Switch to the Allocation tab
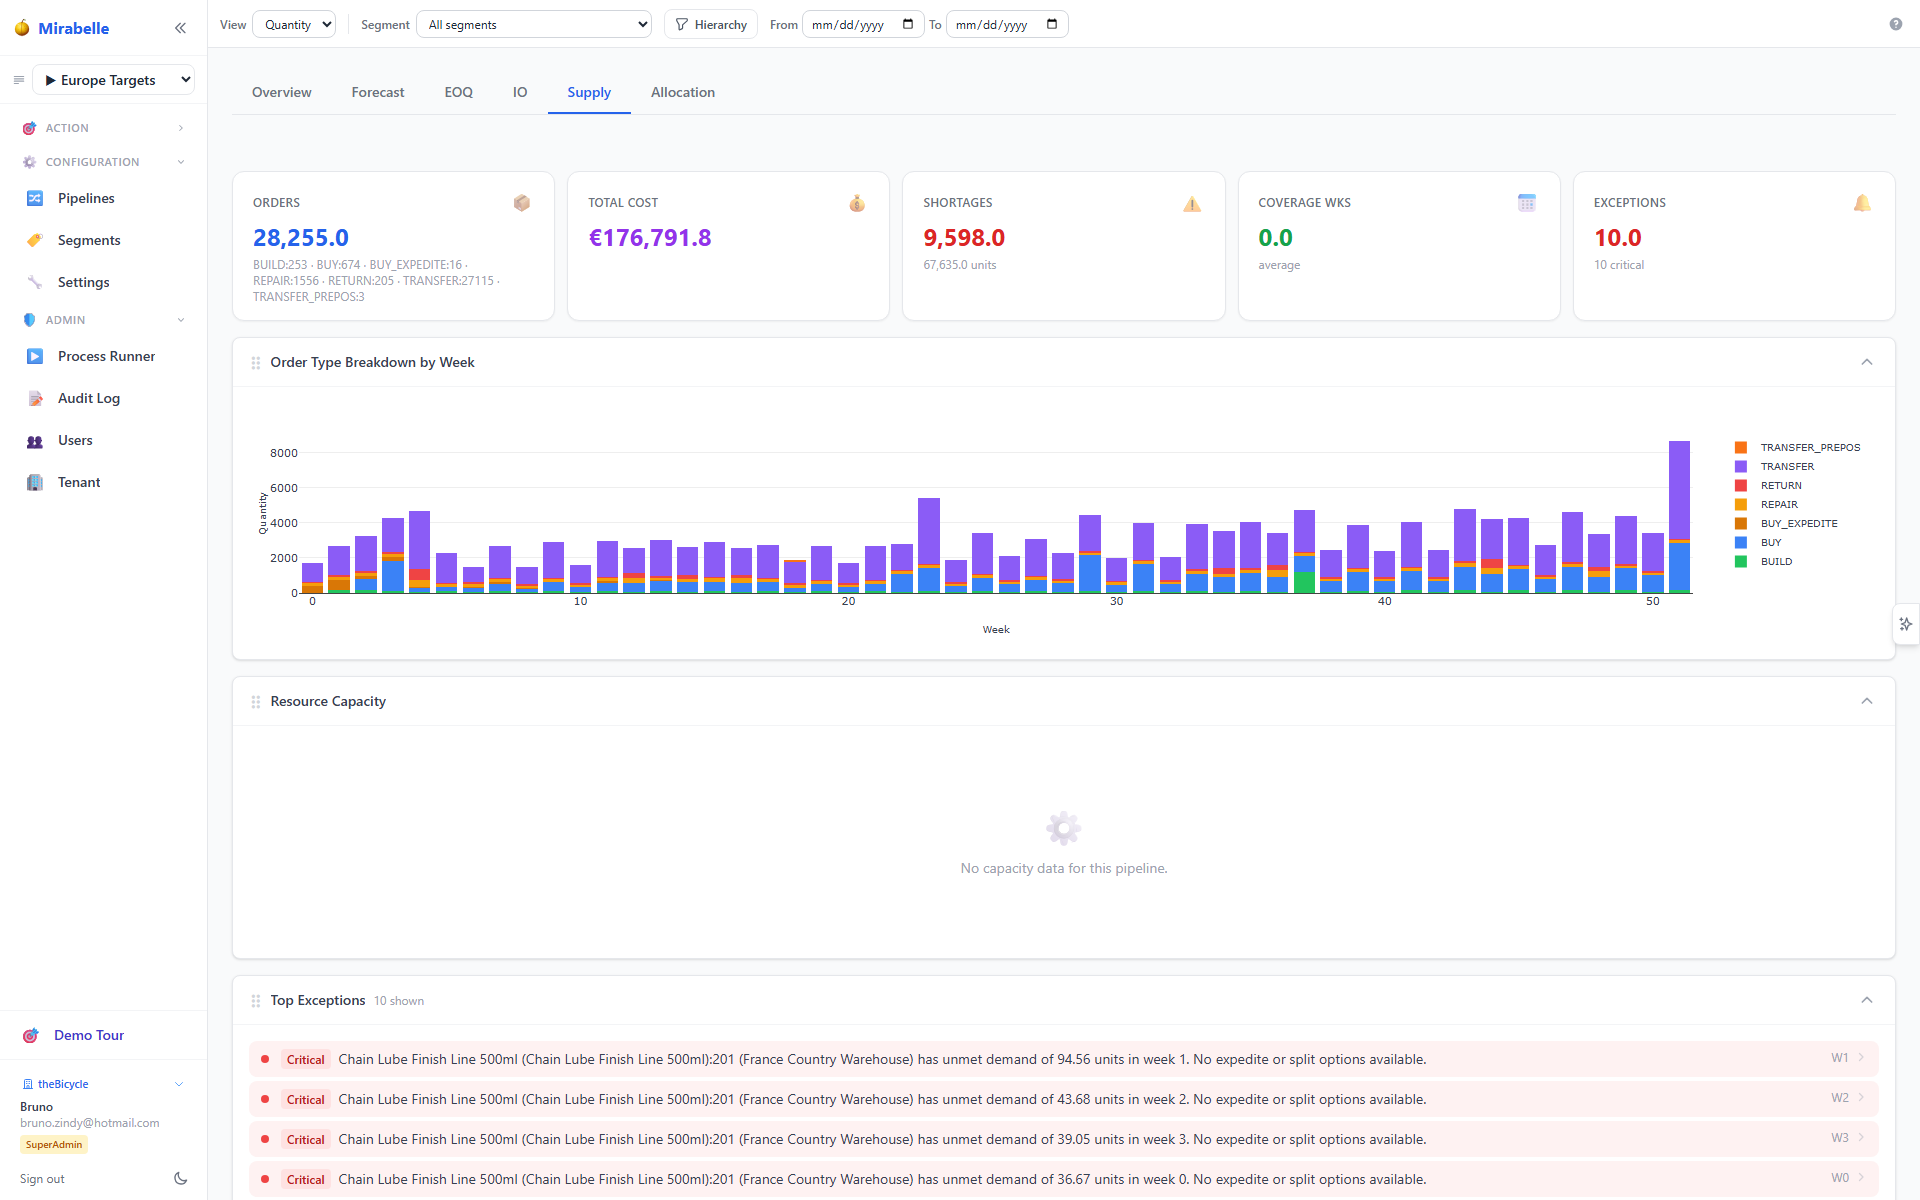This screenshot has height=1200, width=1920. click(x=683, y=92)
